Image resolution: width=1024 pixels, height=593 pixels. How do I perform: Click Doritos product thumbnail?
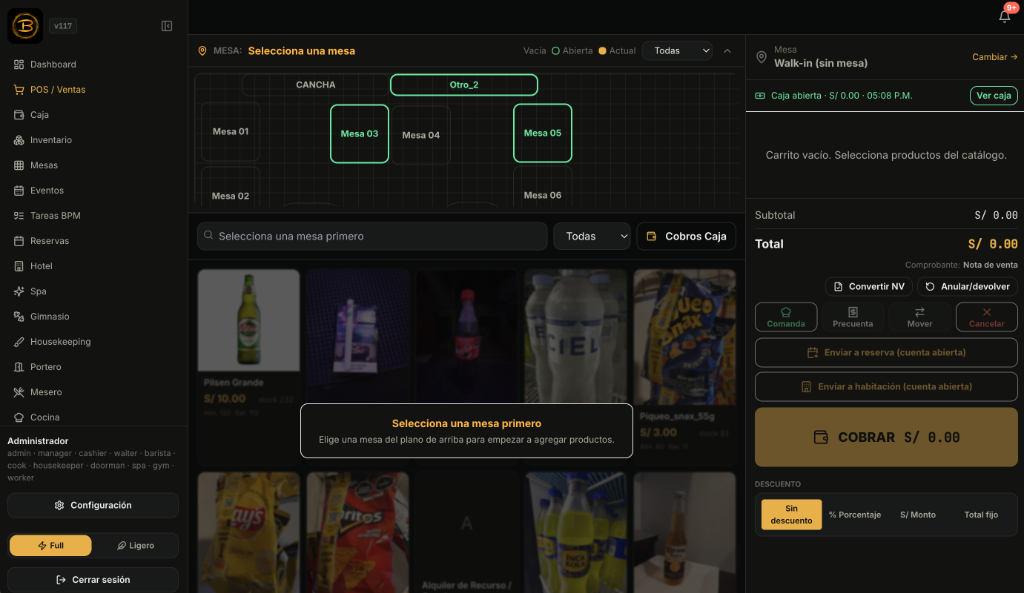pyautogui.click(x=358, y=532)
